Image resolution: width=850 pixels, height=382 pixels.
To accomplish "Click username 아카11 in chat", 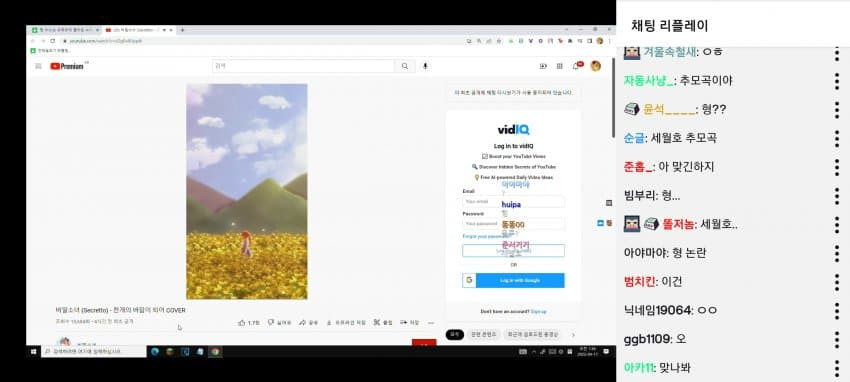I will point(639,368).
